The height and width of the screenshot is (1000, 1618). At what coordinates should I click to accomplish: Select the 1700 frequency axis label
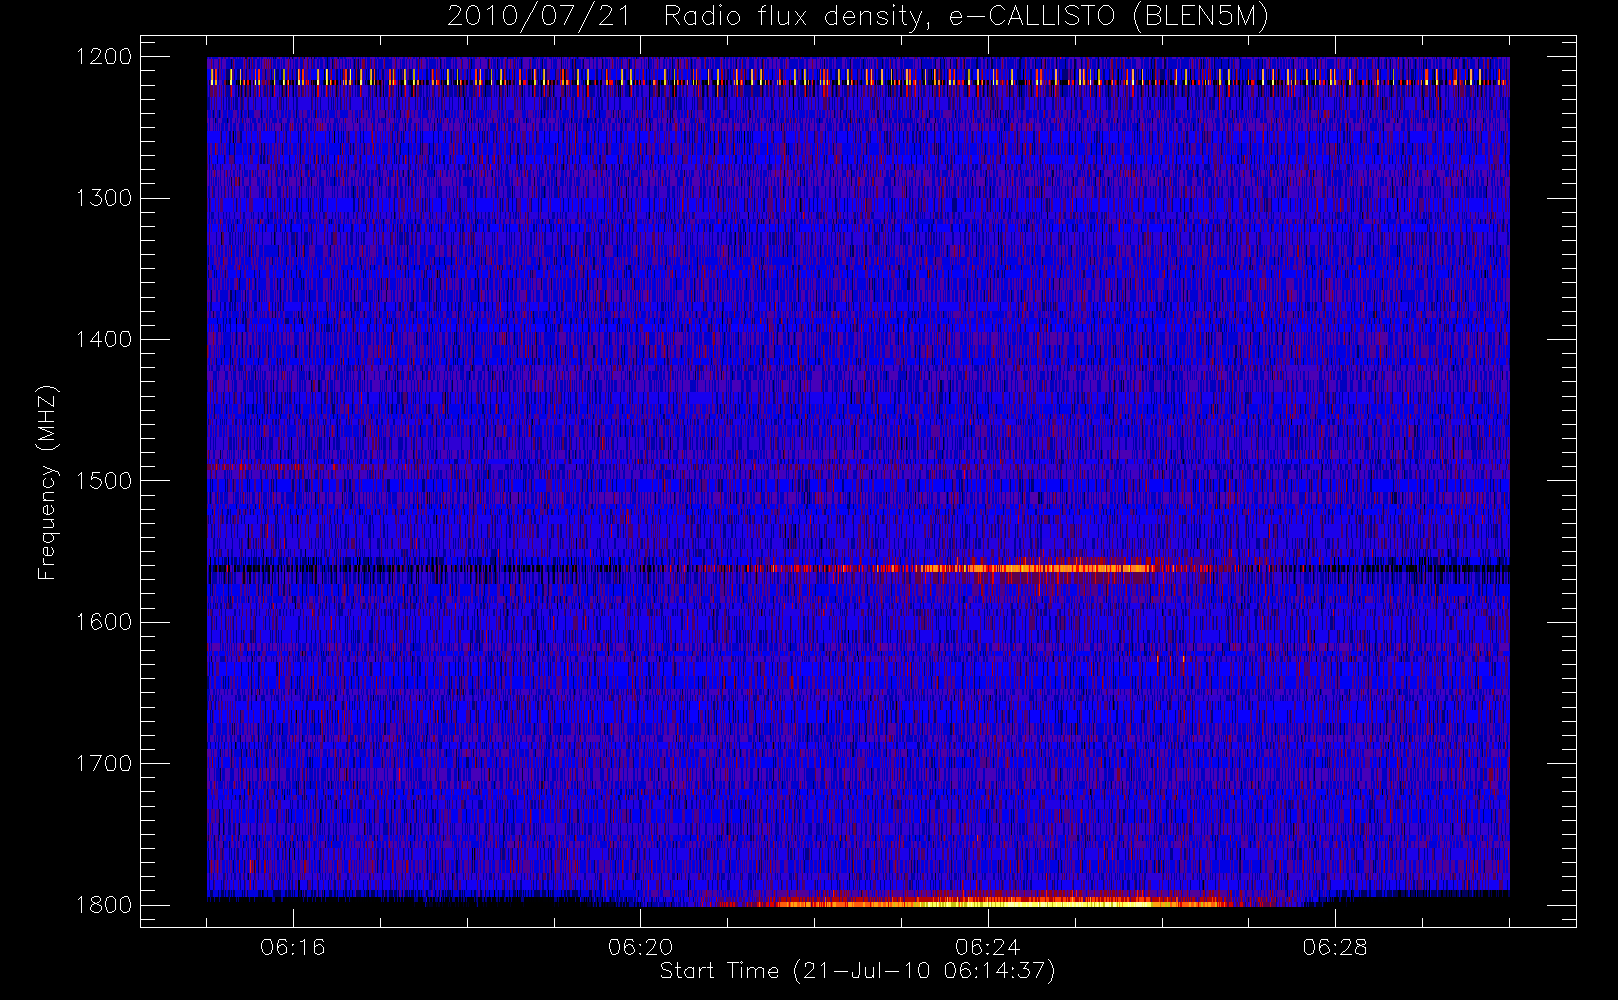(104, 764)
